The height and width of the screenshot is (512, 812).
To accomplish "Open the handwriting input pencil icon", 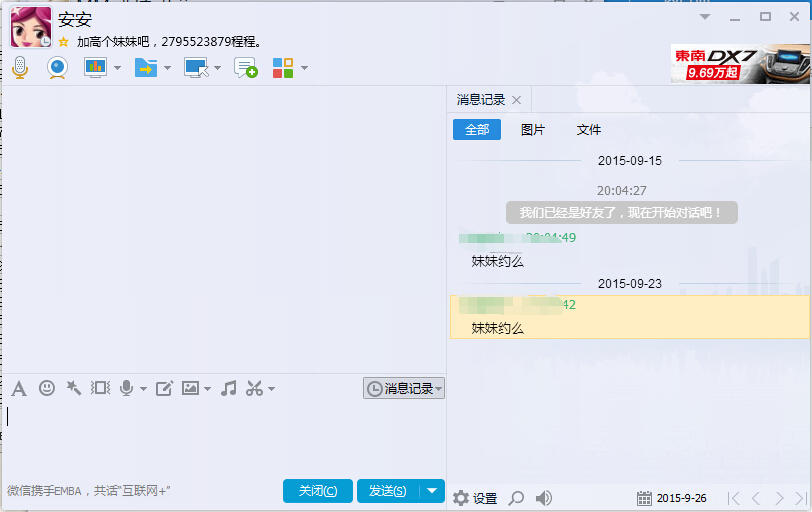I will [x=164, y=388].
